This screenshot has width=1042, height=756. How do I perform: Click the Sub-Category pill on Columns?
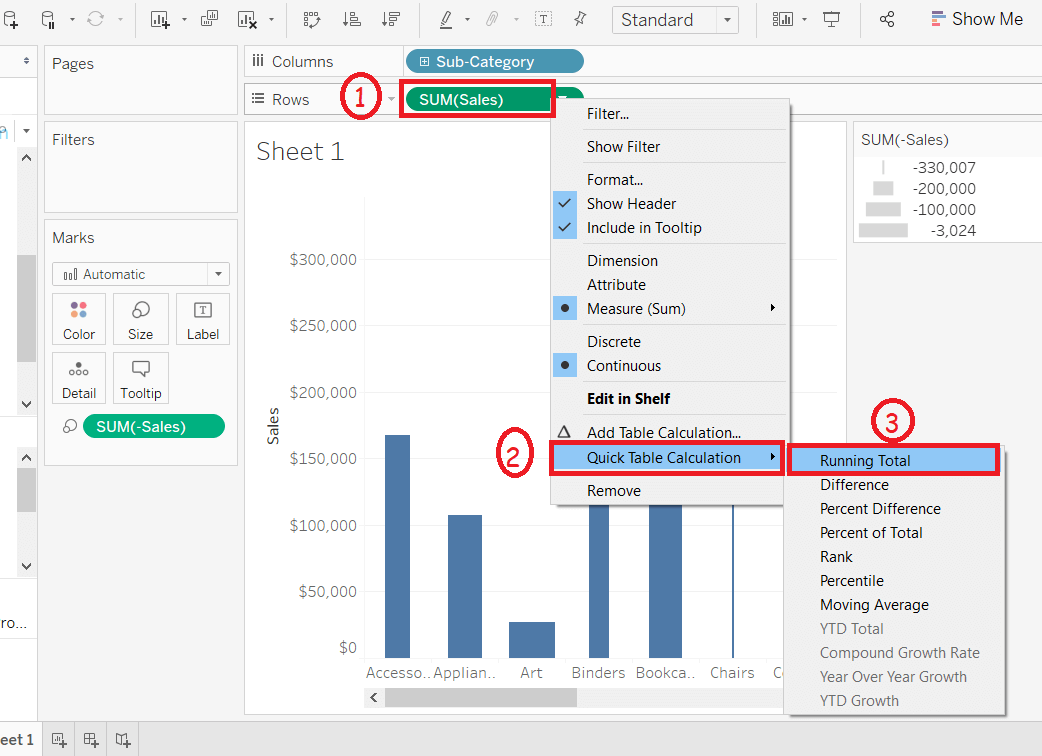pyautogui.click(x=494, y=61)
